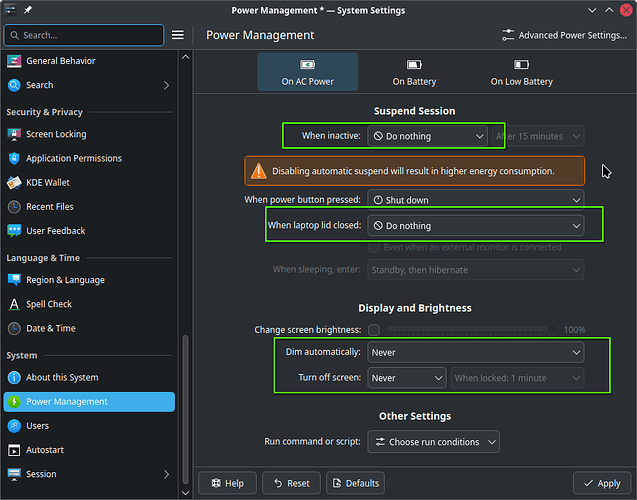Expand the Search category chevron
Viewport: 637px width, 500px height.
click(166, 85)
